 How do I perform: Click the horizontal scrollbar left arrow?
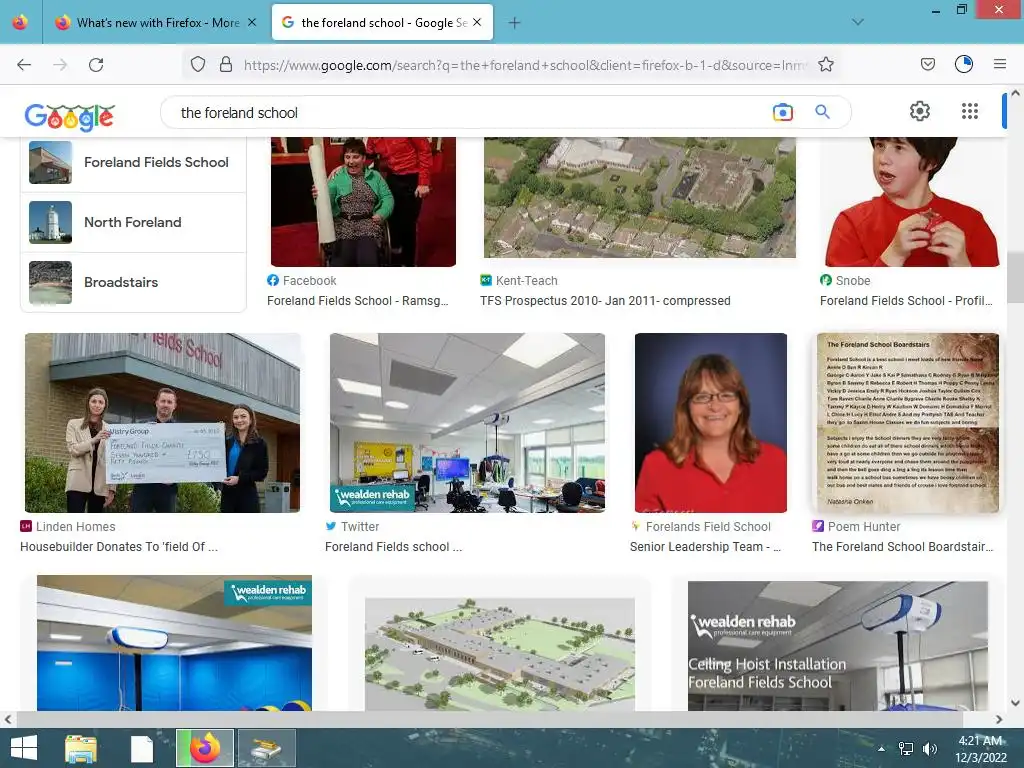(7, 720)
